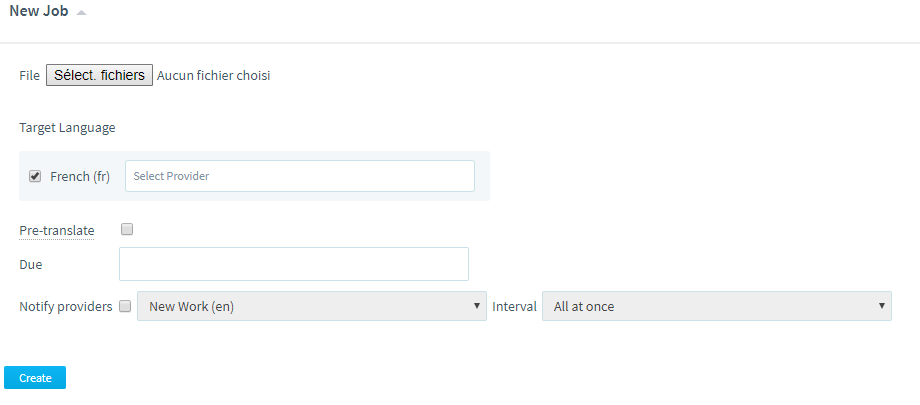Collapse the New Job section arrow
Image resolution: width=920 pixels, height=405 pixels.
[x=82, y=13]
